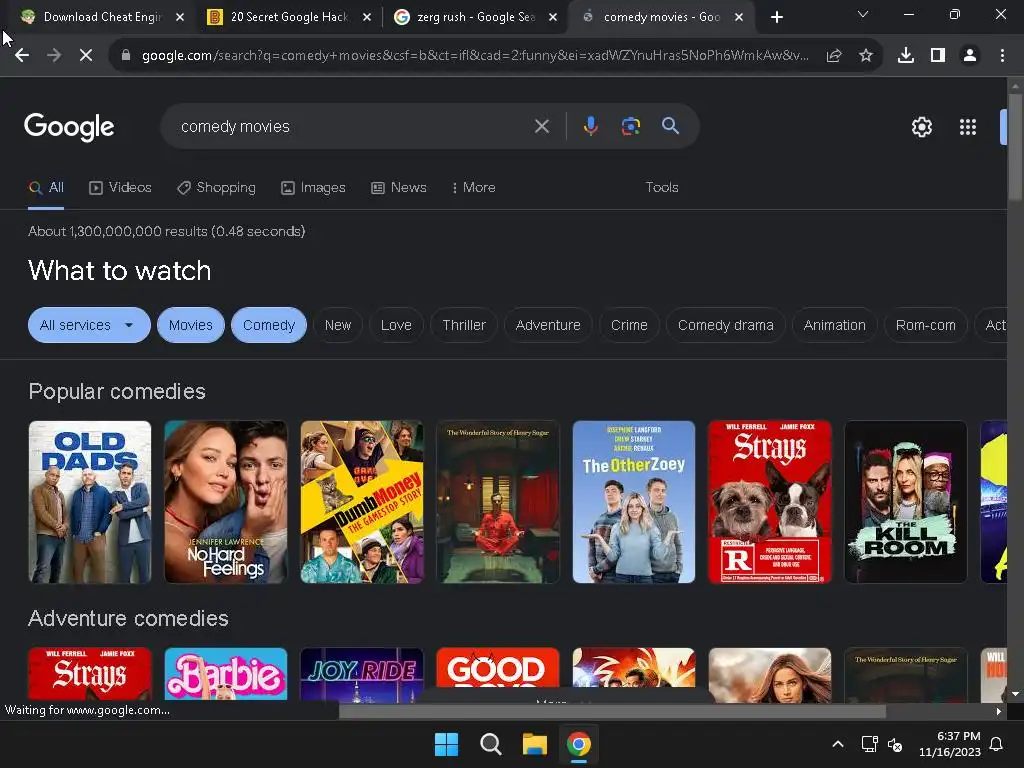Switch to the News results tab
The height and width of the screenshot is (768, 1024).
(399, 187)
